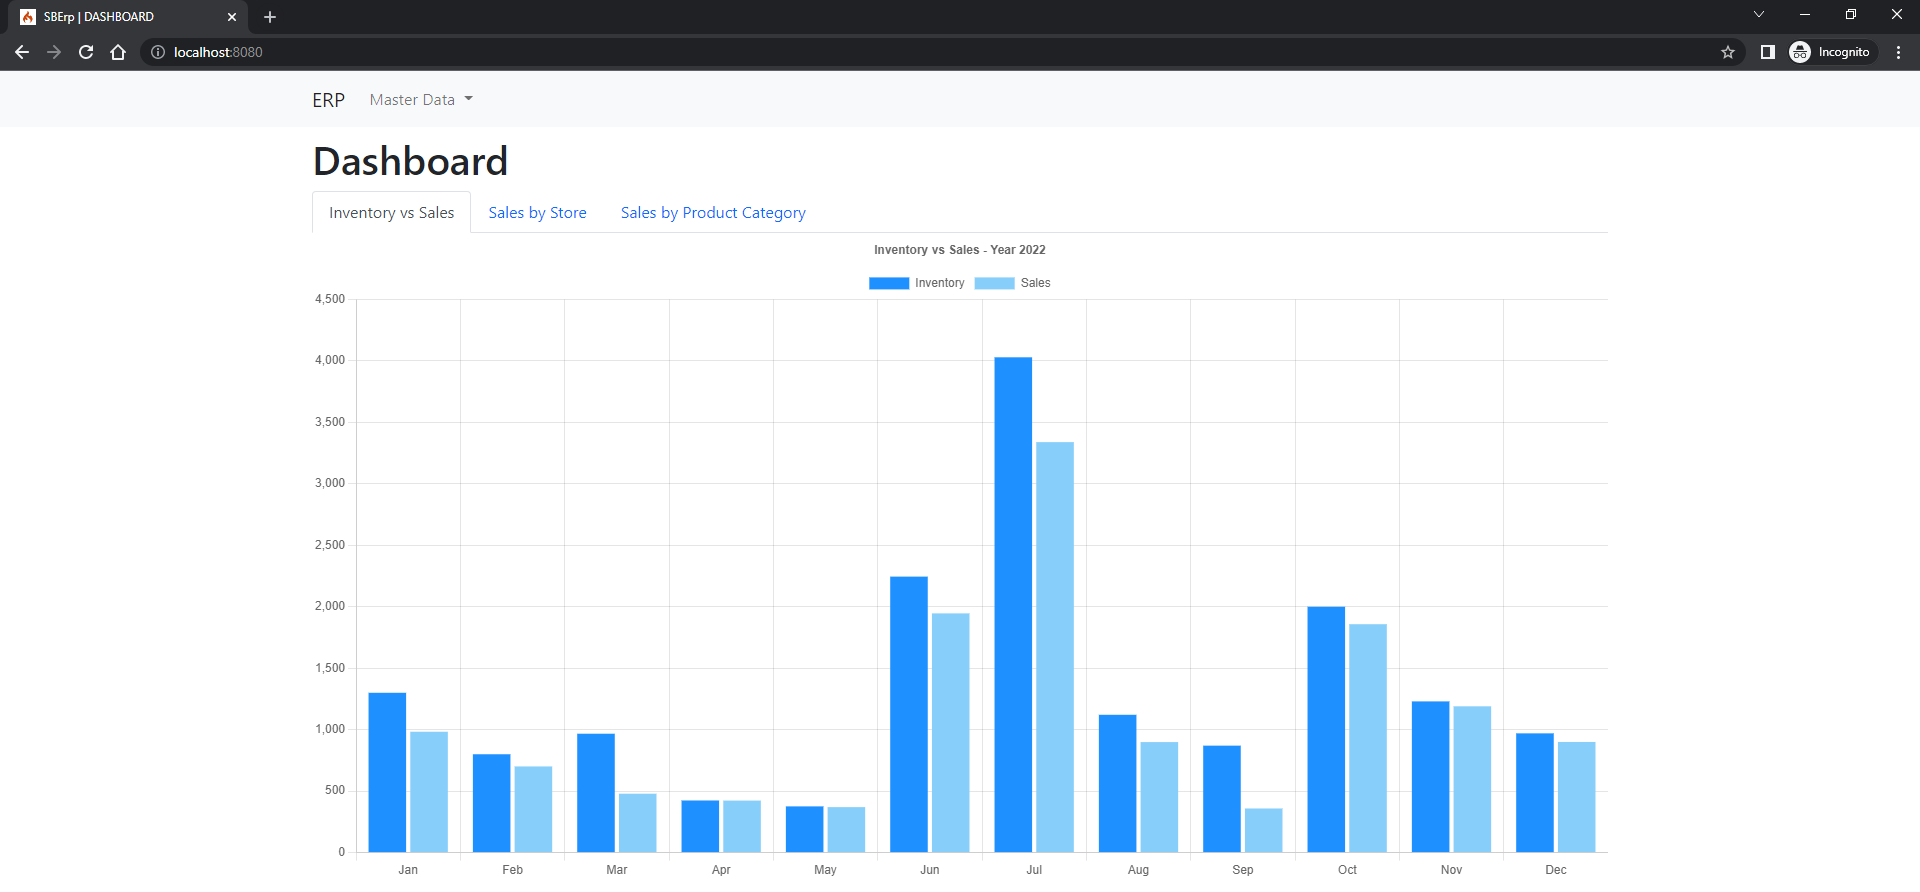Click the December Sales bar

tap(1576, 797)
